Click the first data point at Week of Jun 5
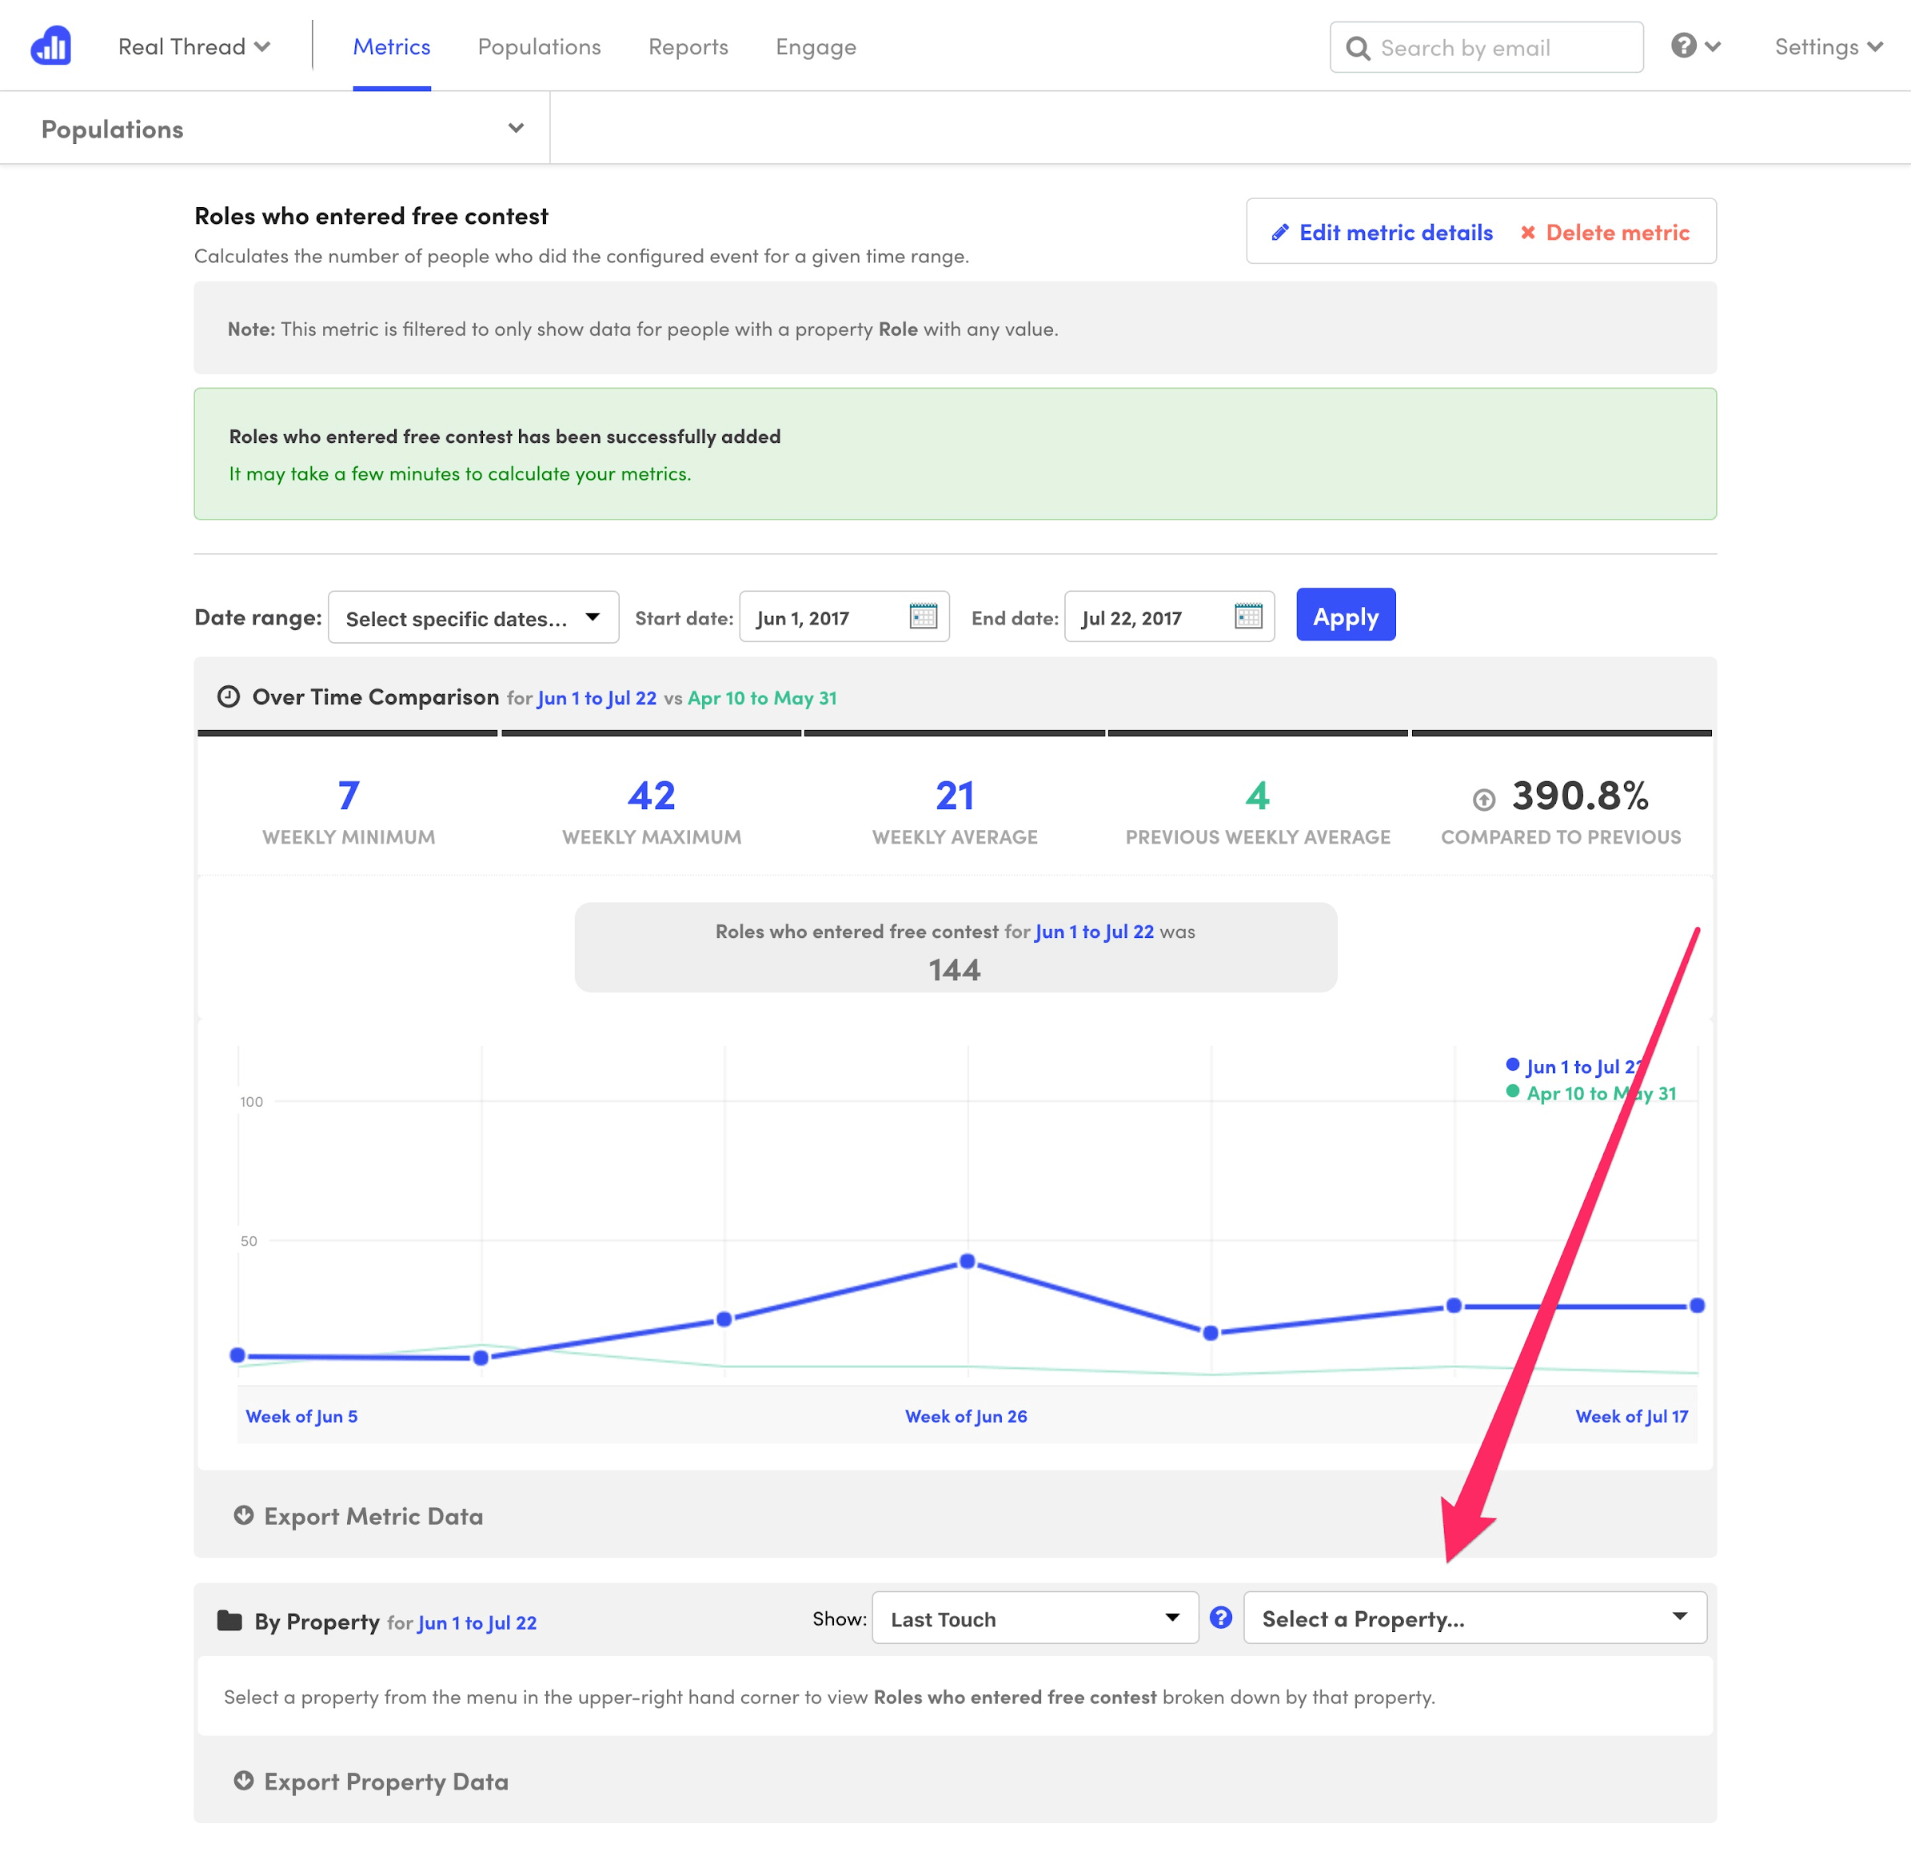 (x=237, y=1356)
